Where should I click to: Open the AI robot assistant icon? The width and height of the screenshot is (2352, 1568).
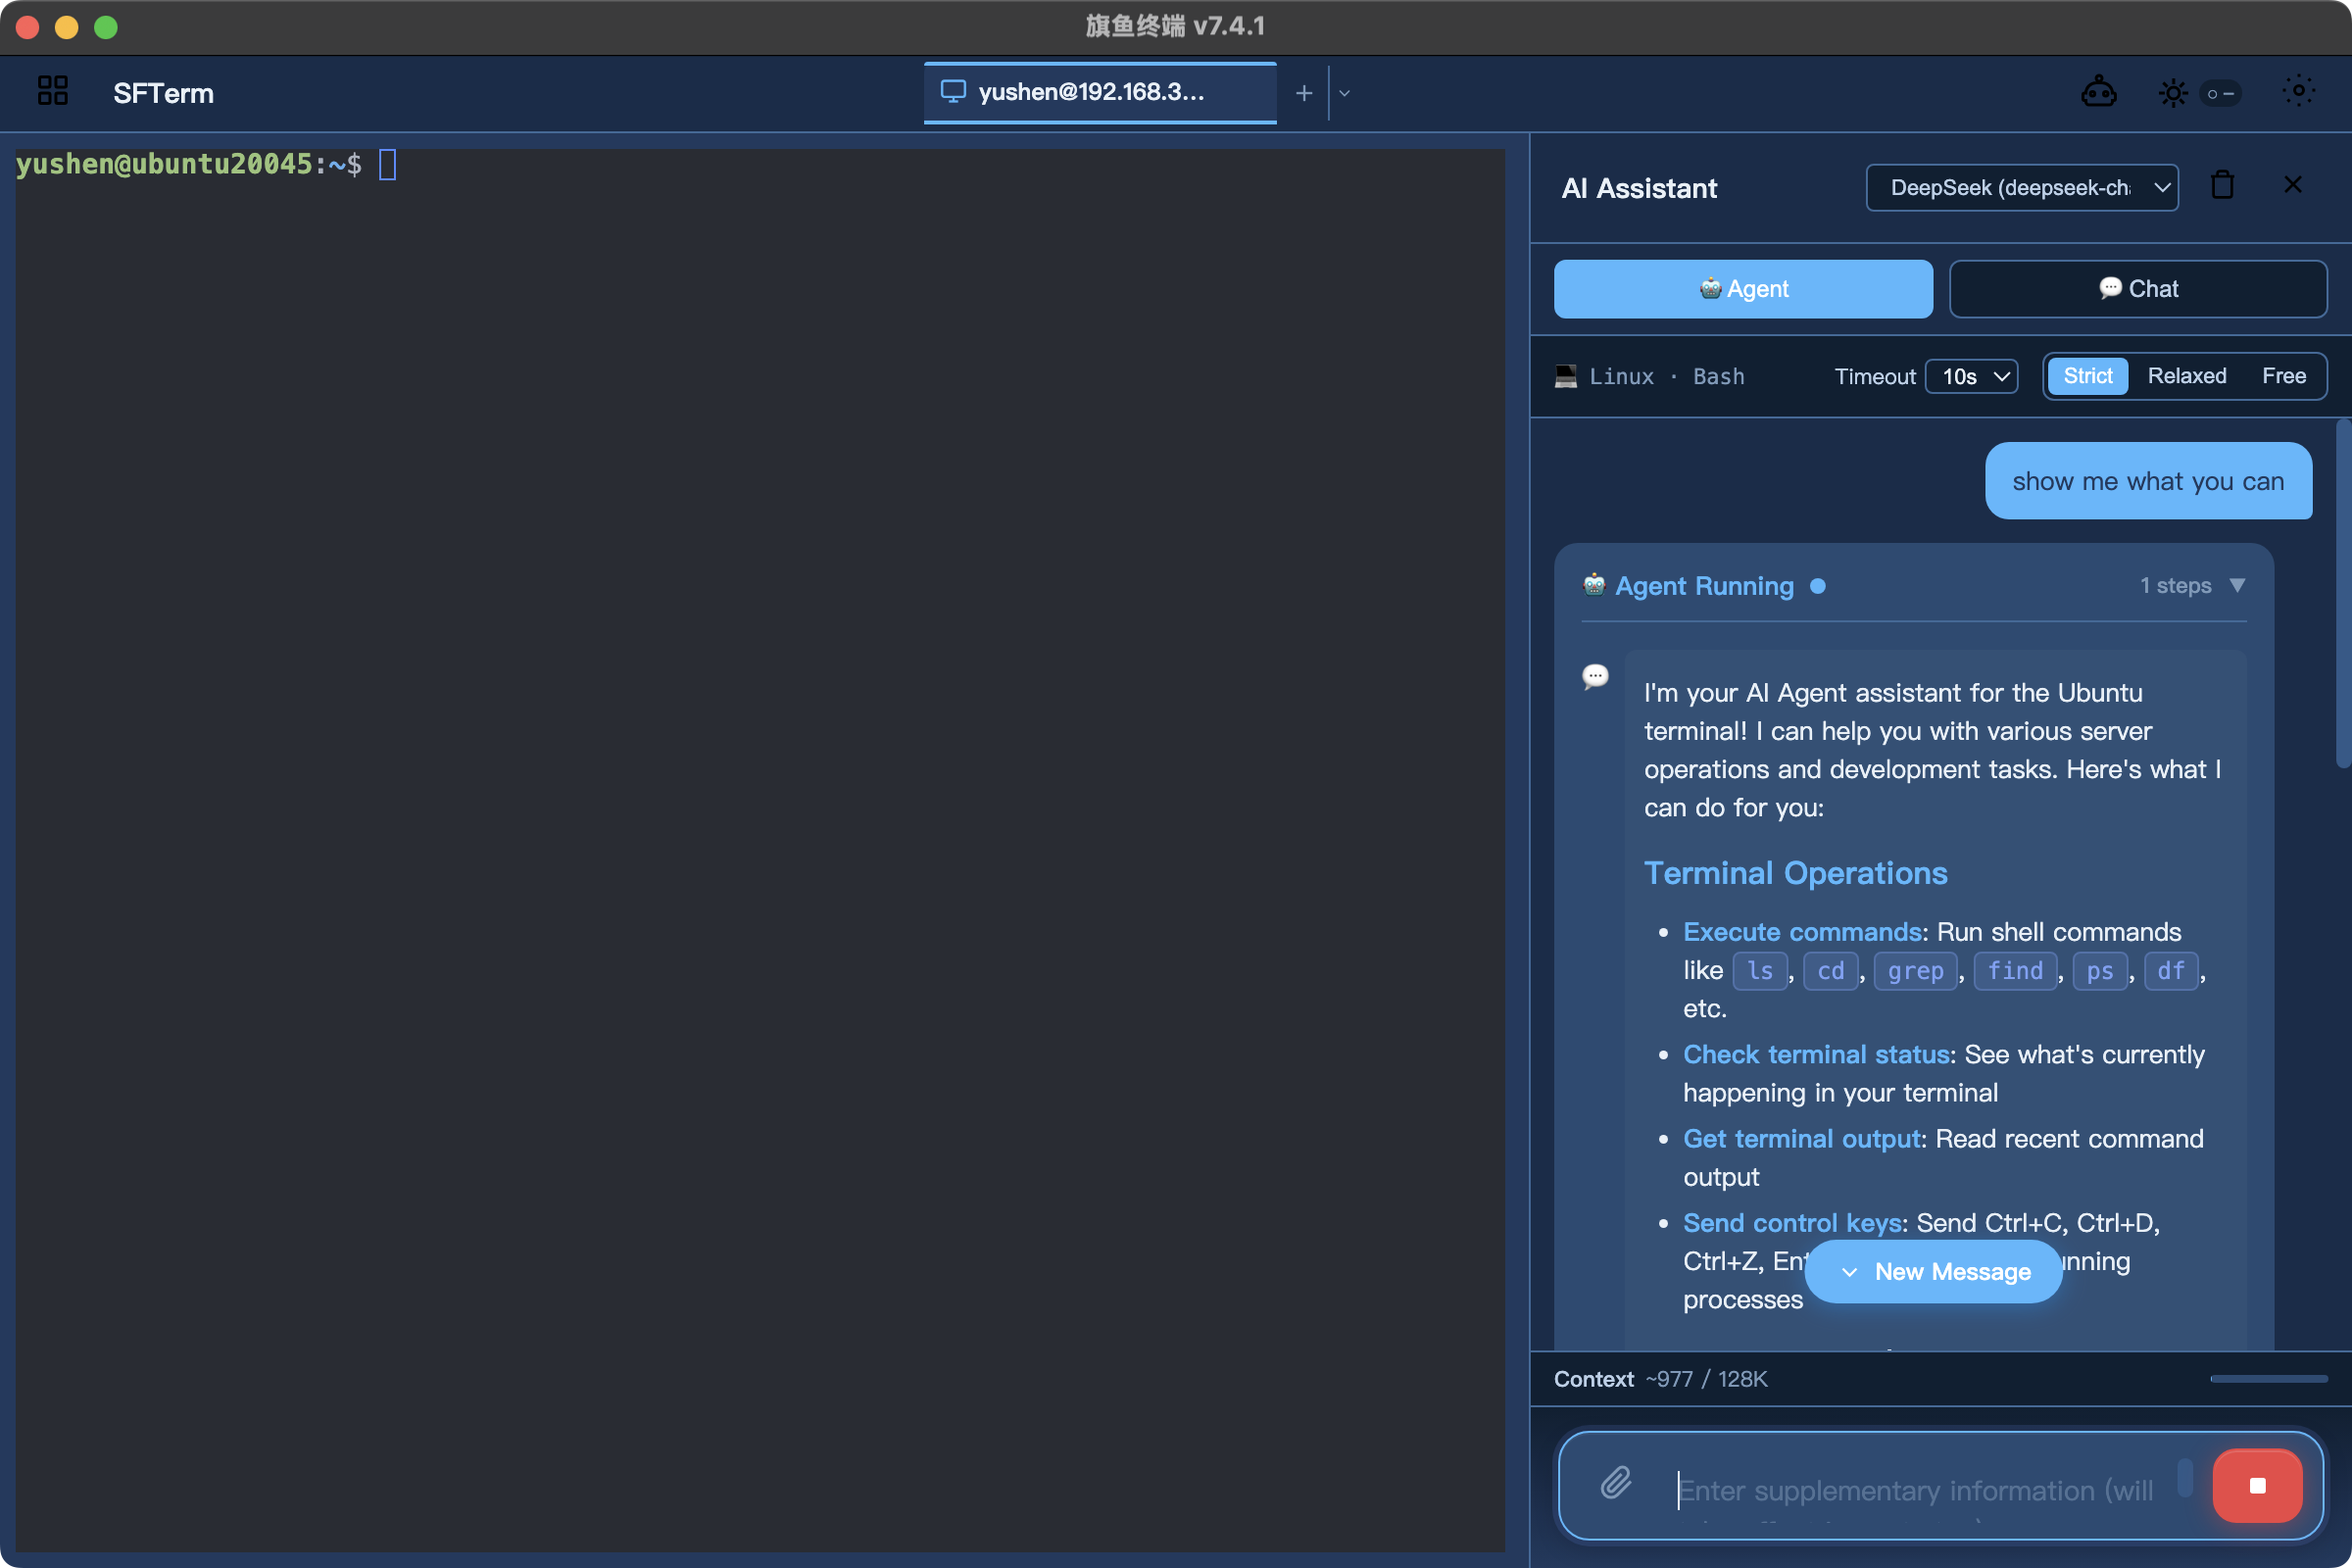click(x=2098, y=93)
